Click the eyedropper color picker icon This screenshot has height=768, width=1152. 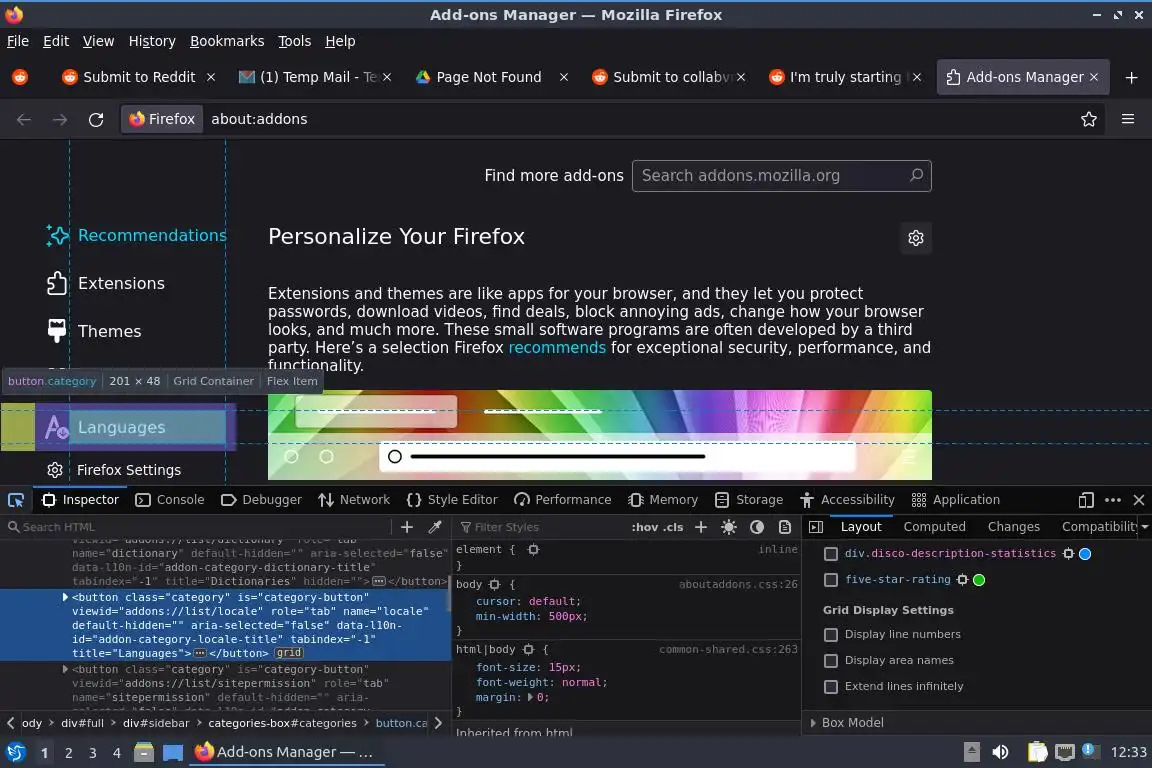pyautogui.click(x=435, y=527)
